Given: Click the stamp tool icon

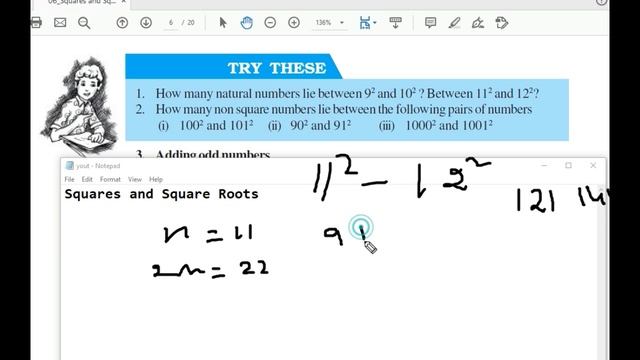Looking at the screenshot, I should (x=502, y=23).
